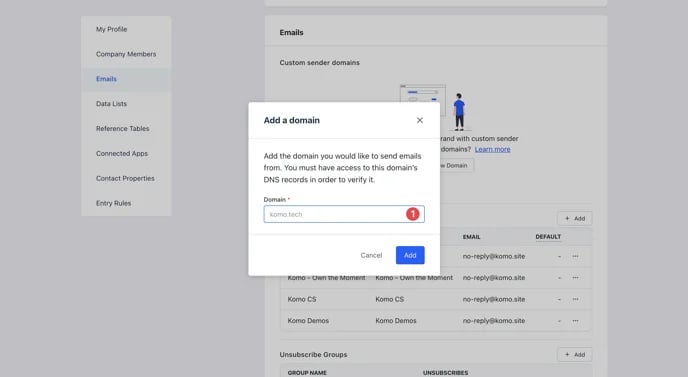This screenshot has height=377, width=688.
Task: Open Reference Tables section
Action: click(x=122, y=129)
